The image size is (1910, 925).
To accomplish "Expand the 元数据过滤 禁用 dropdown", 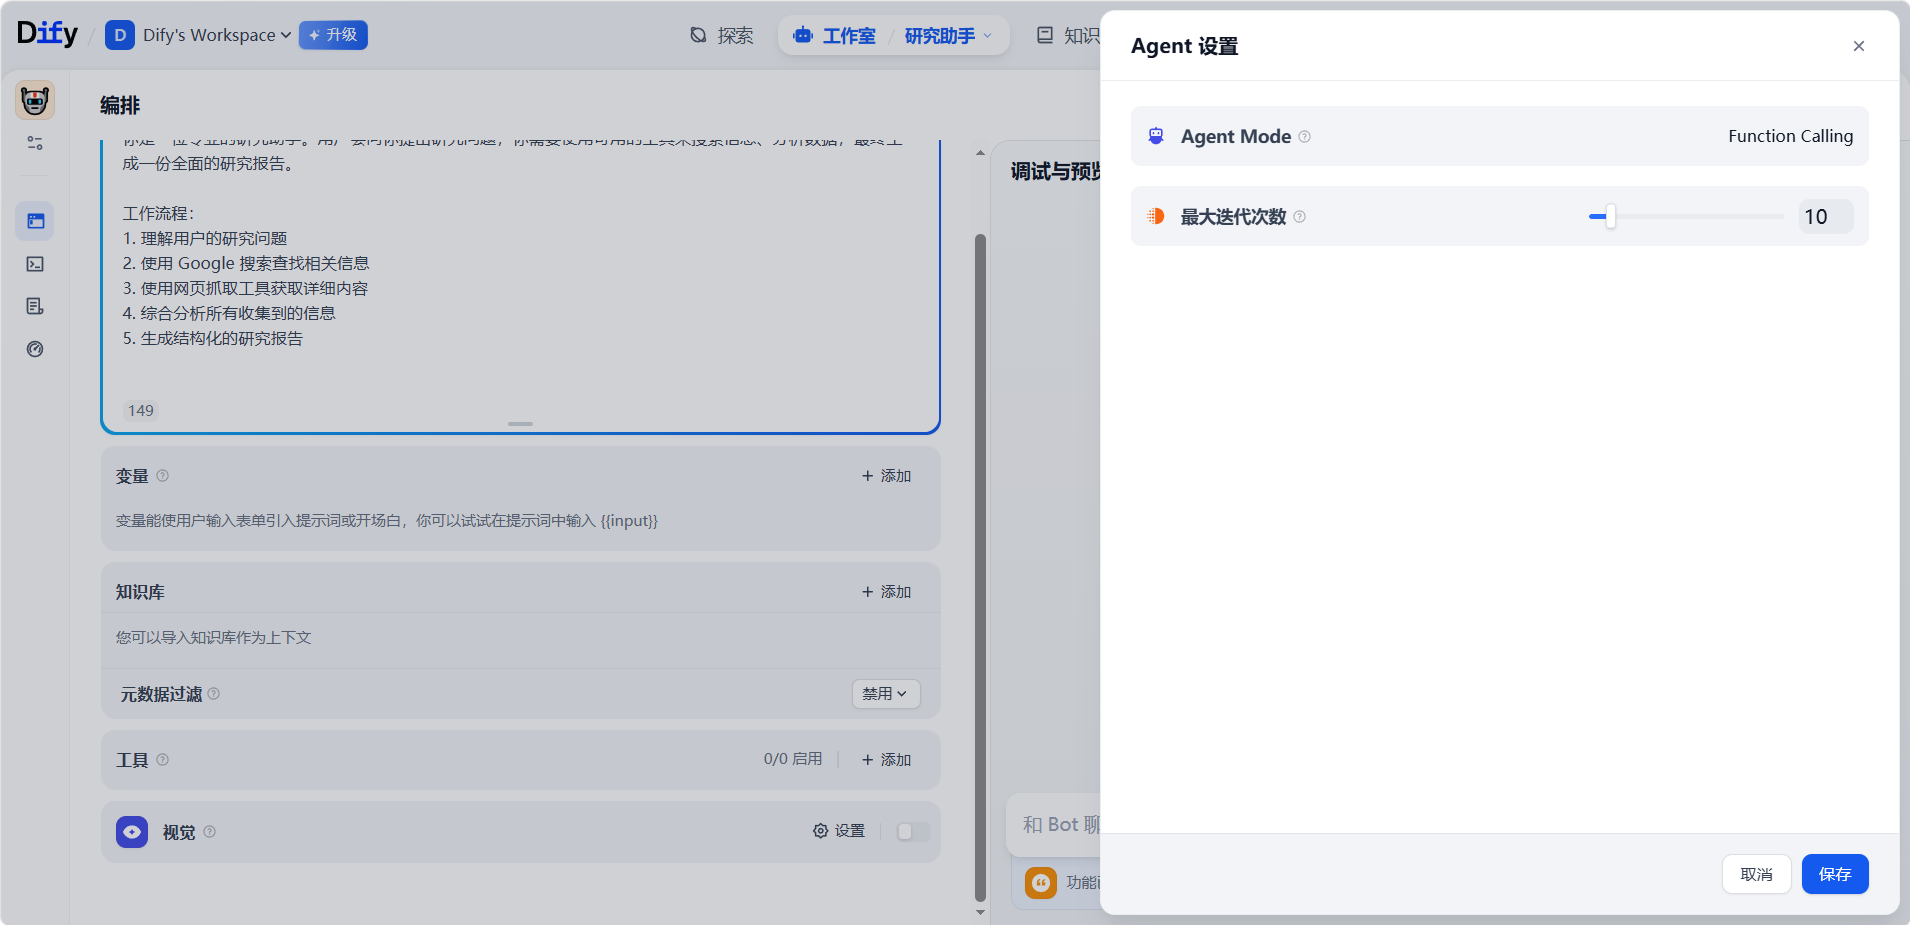I will pos(885,694).
